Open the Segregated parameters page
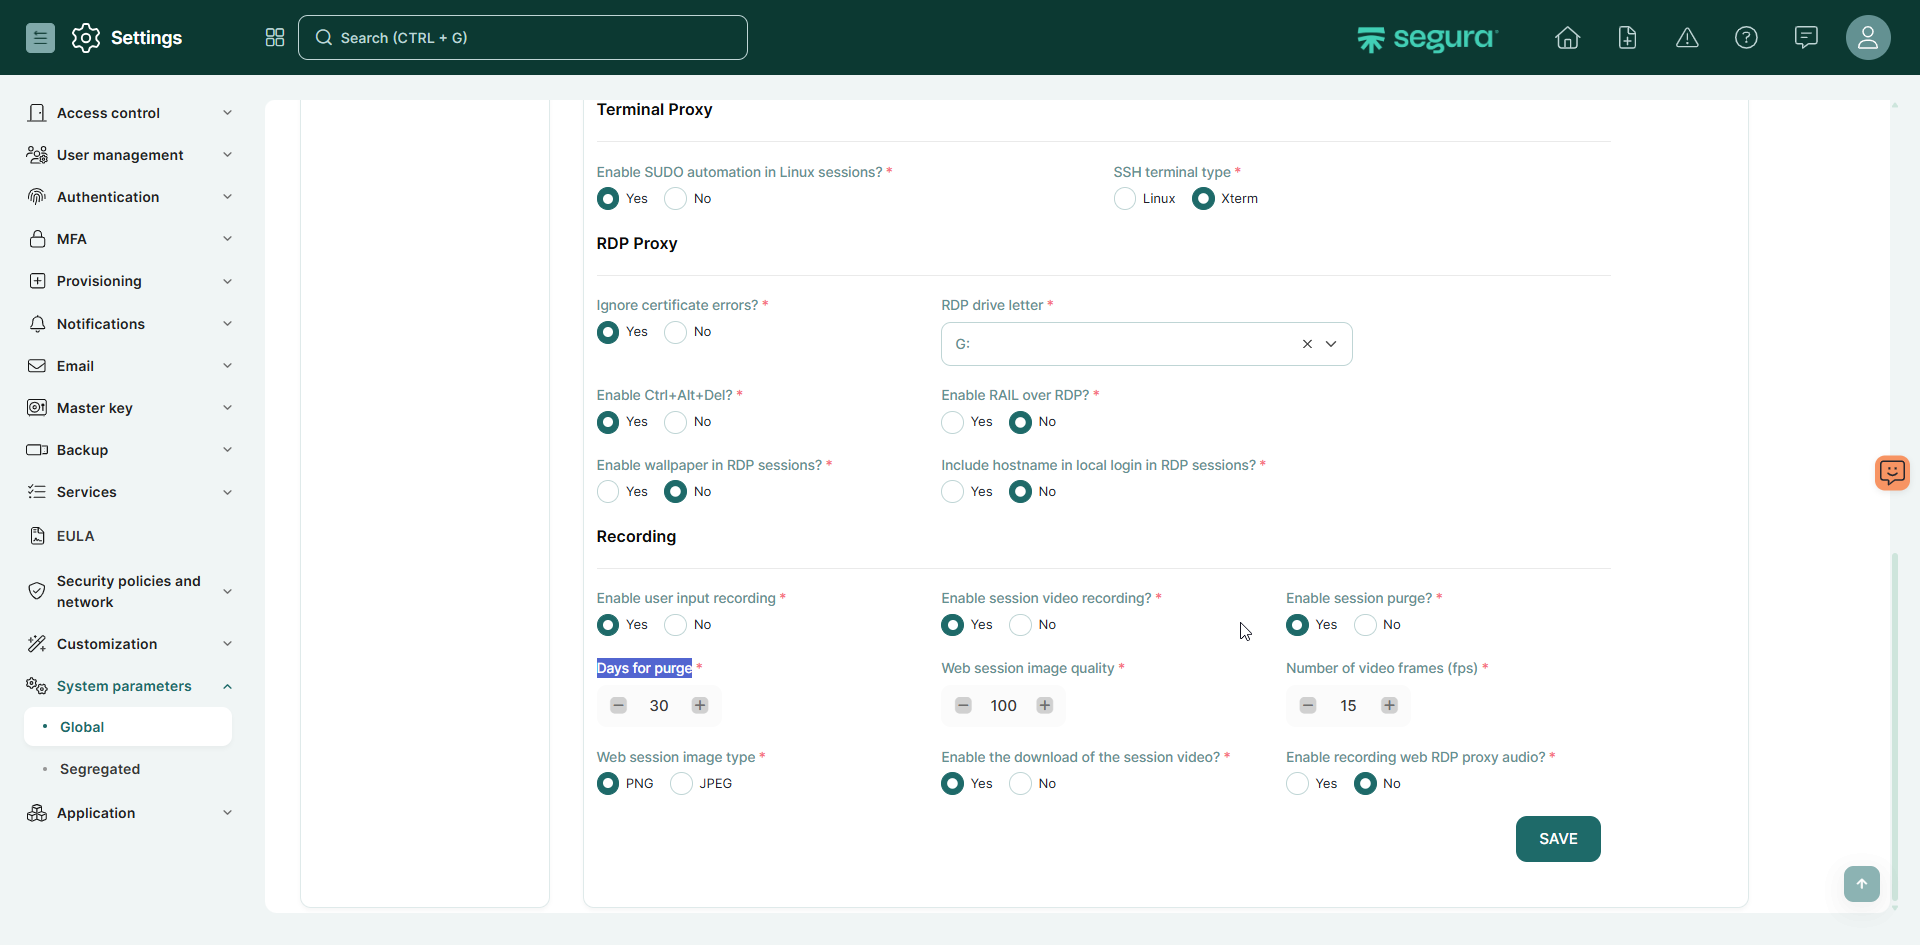 tap(100, 769)
